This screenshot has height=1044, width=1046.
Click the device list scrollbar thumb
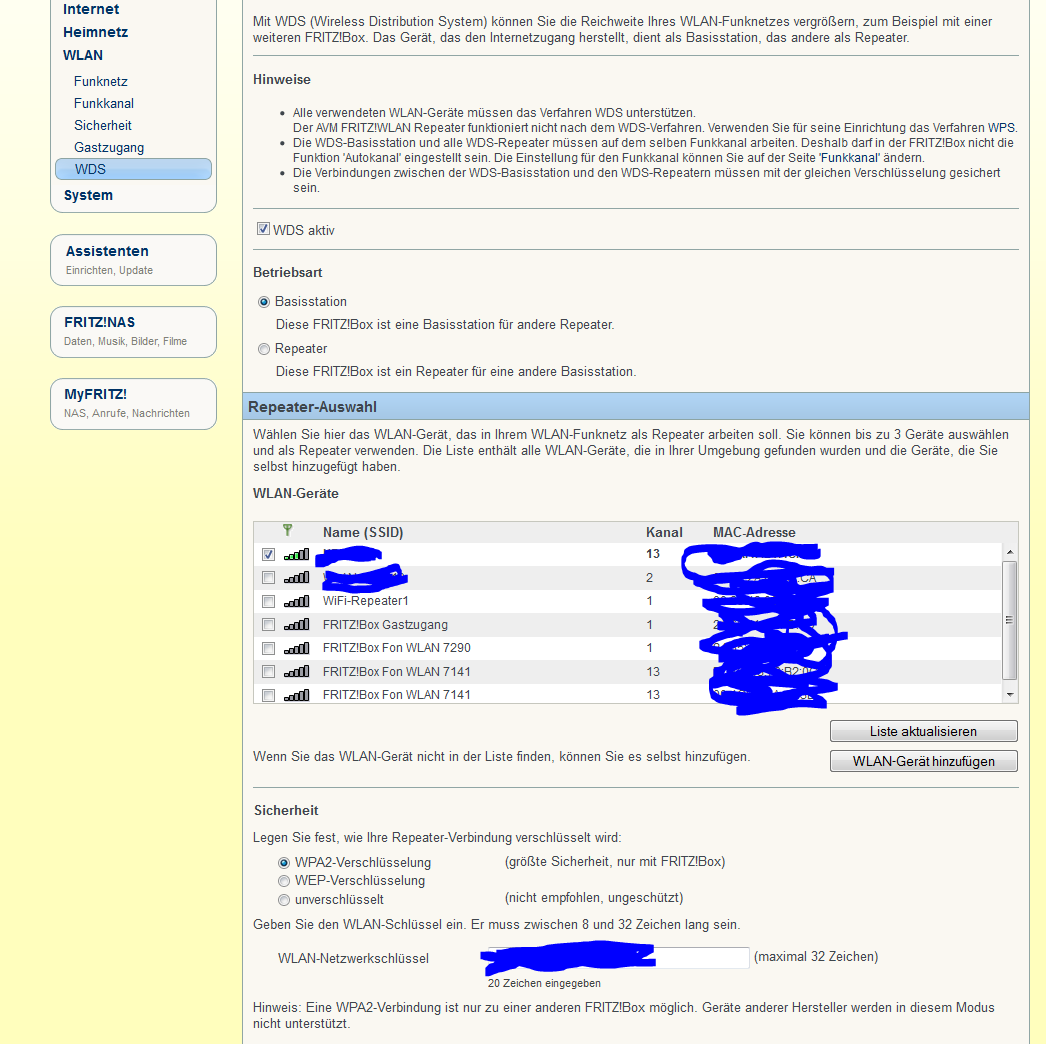pyautogui.click(x=1010, y=620)
